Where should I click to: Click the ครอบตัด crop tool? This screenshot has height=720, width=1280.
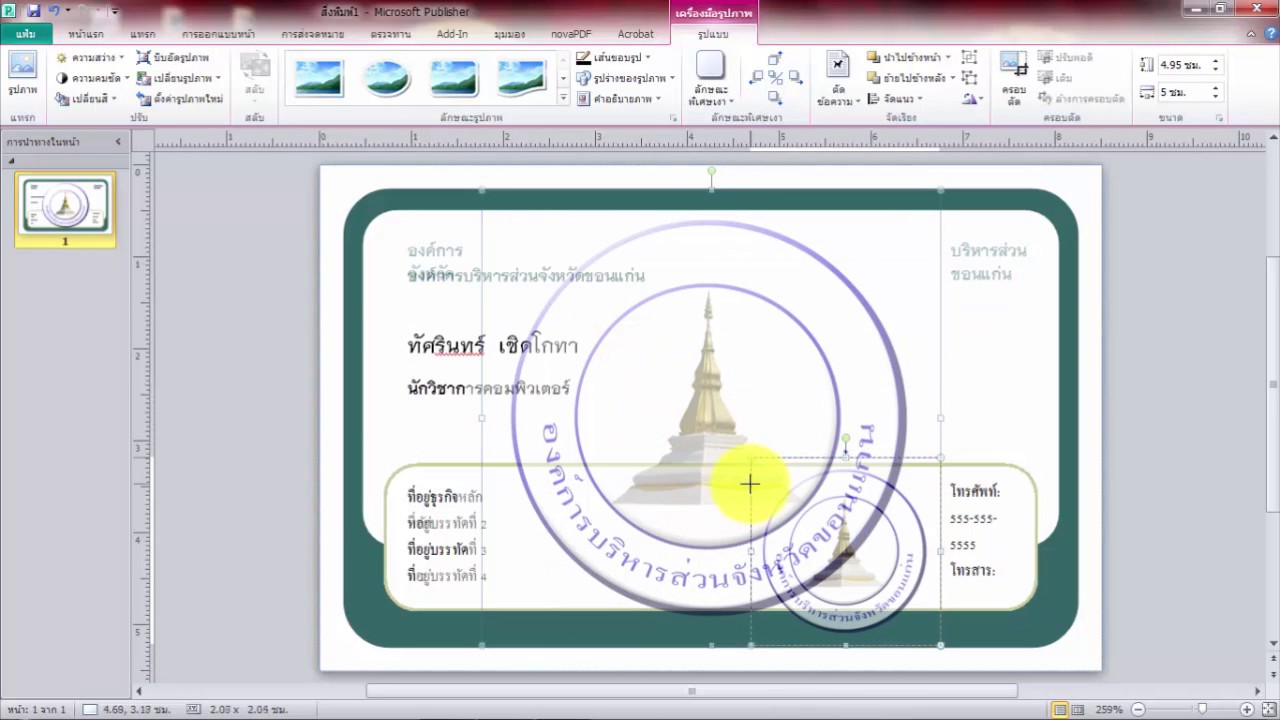1014,79
